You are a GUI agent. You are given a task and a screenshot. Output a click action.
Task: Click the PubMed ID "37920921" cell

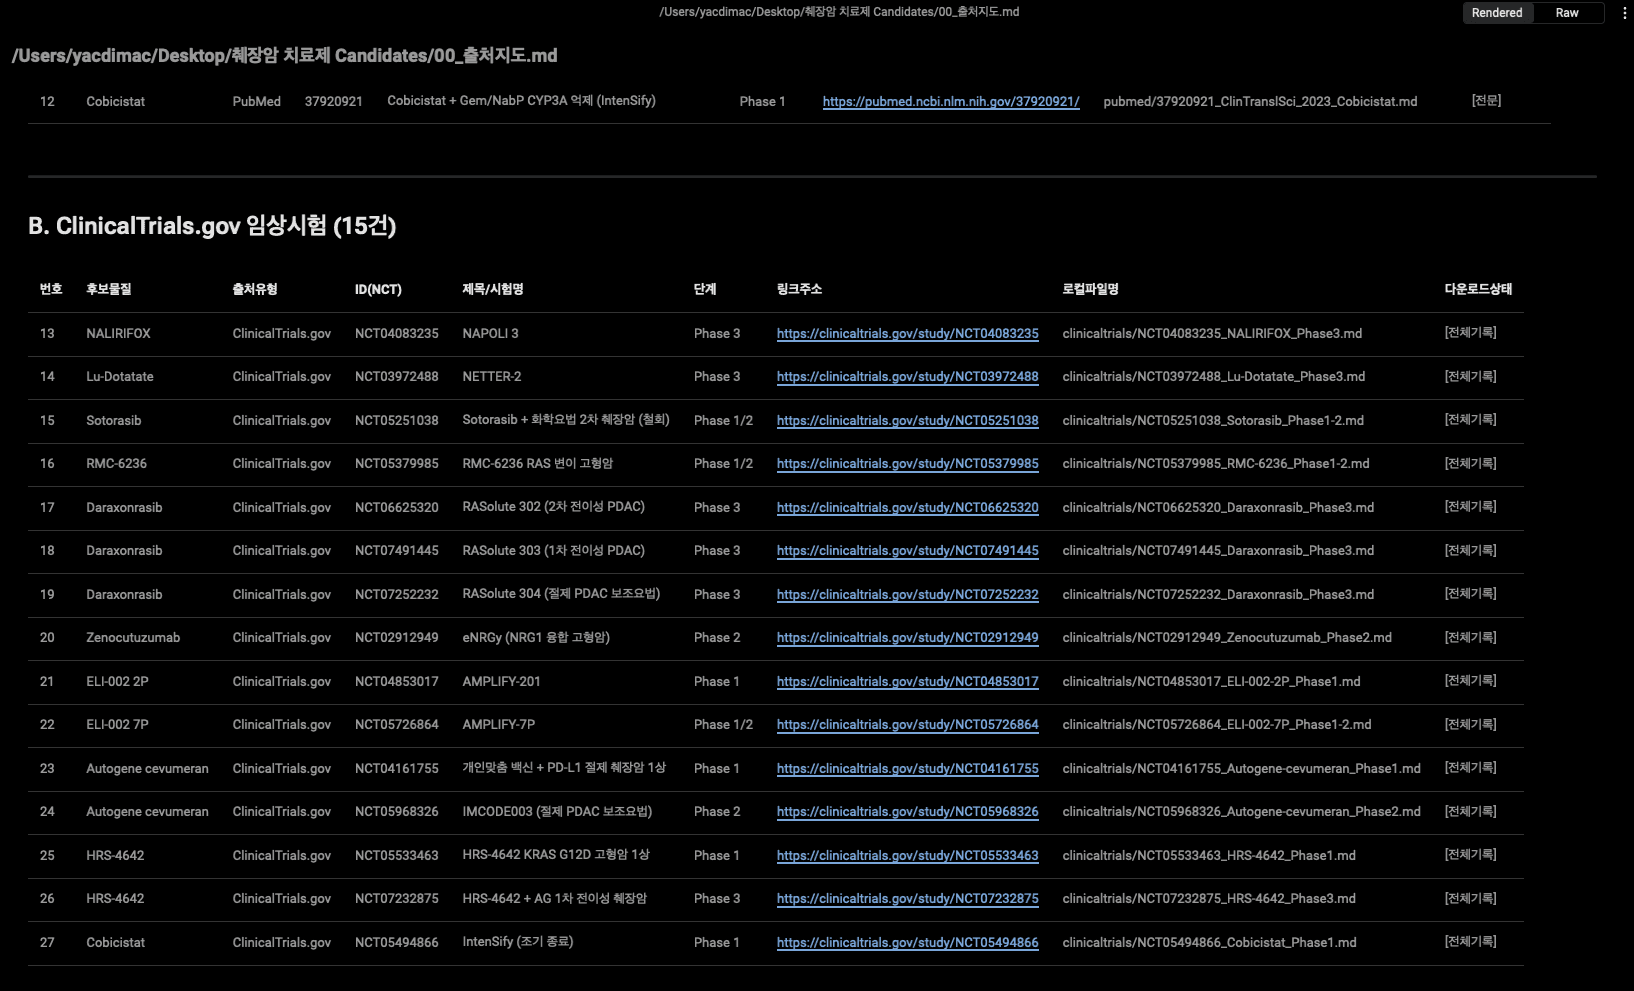334,102
